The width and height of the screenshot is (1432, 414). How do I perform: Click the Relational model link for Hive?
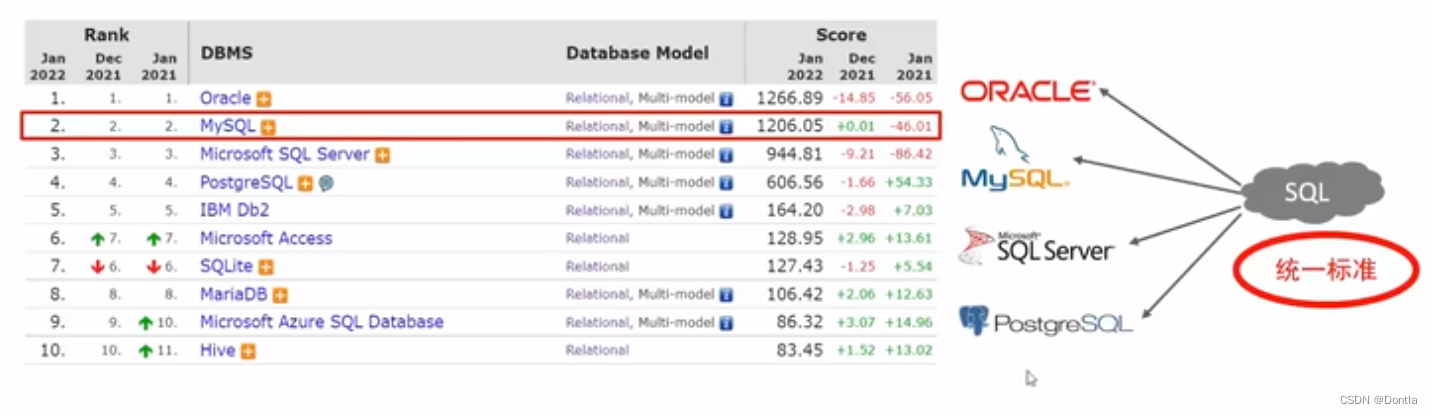click(597, 350)
